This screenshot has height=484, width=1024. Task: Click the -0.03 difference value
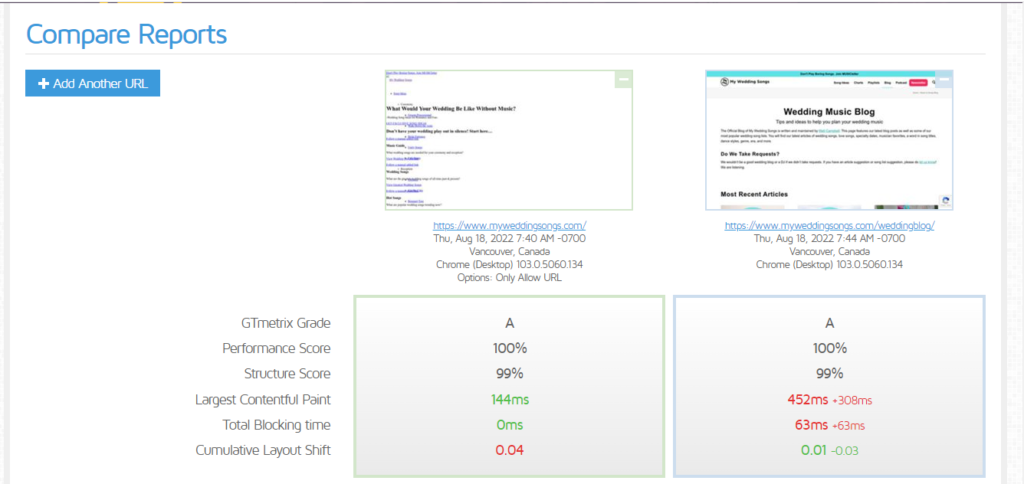click(x=845, y=451)
